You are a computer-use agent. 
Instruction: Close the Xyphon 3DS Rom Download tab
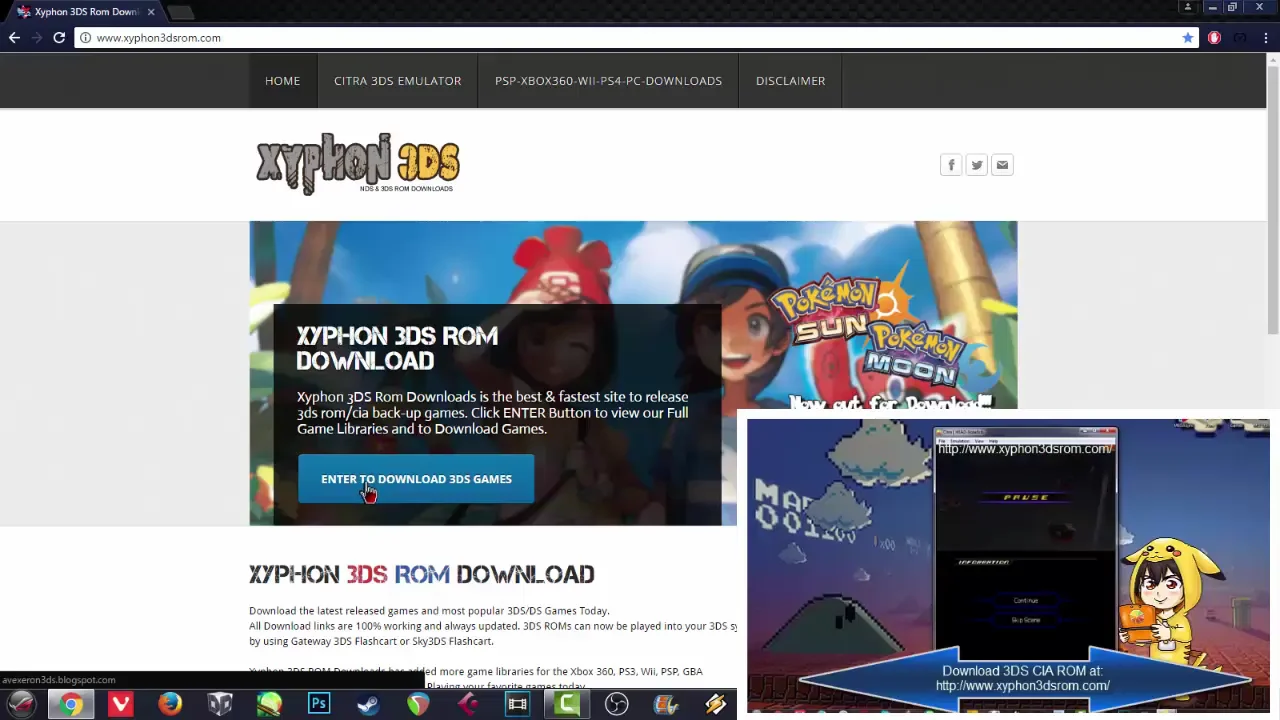pyautogui.click(x=151, y=12)
